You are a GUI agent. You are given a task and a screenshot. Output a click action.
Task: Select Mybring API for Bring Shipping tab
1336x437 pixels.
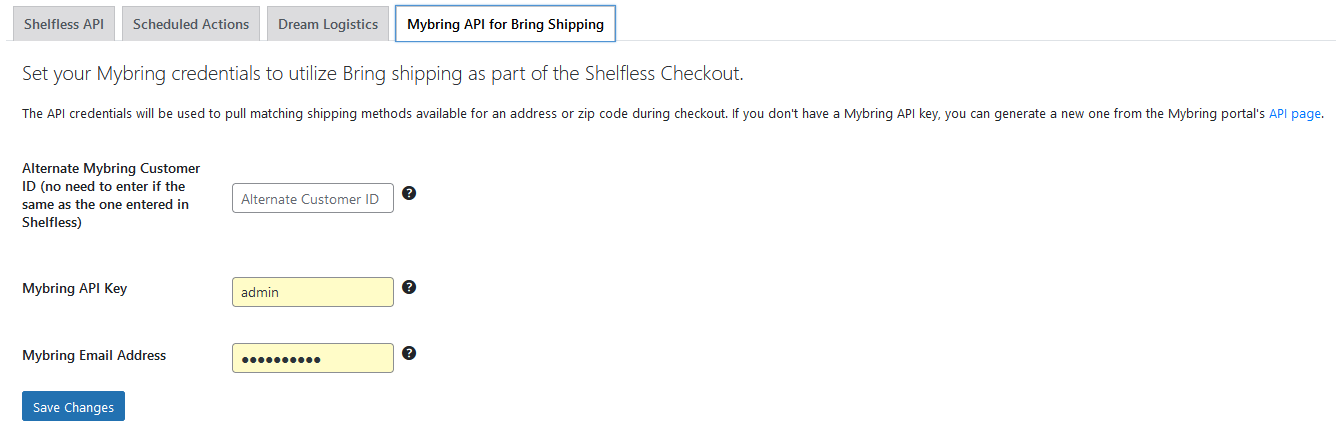click(x=505, y=23)
